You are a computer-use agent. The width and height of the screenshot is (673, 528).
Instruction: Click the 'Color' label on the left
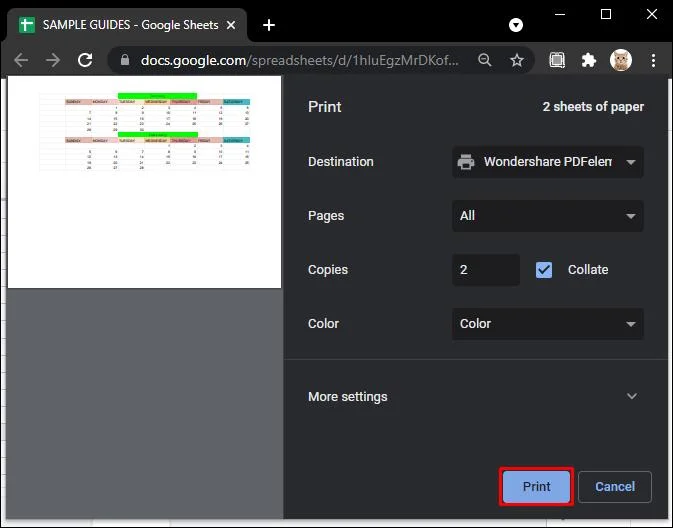pos(323,324)
